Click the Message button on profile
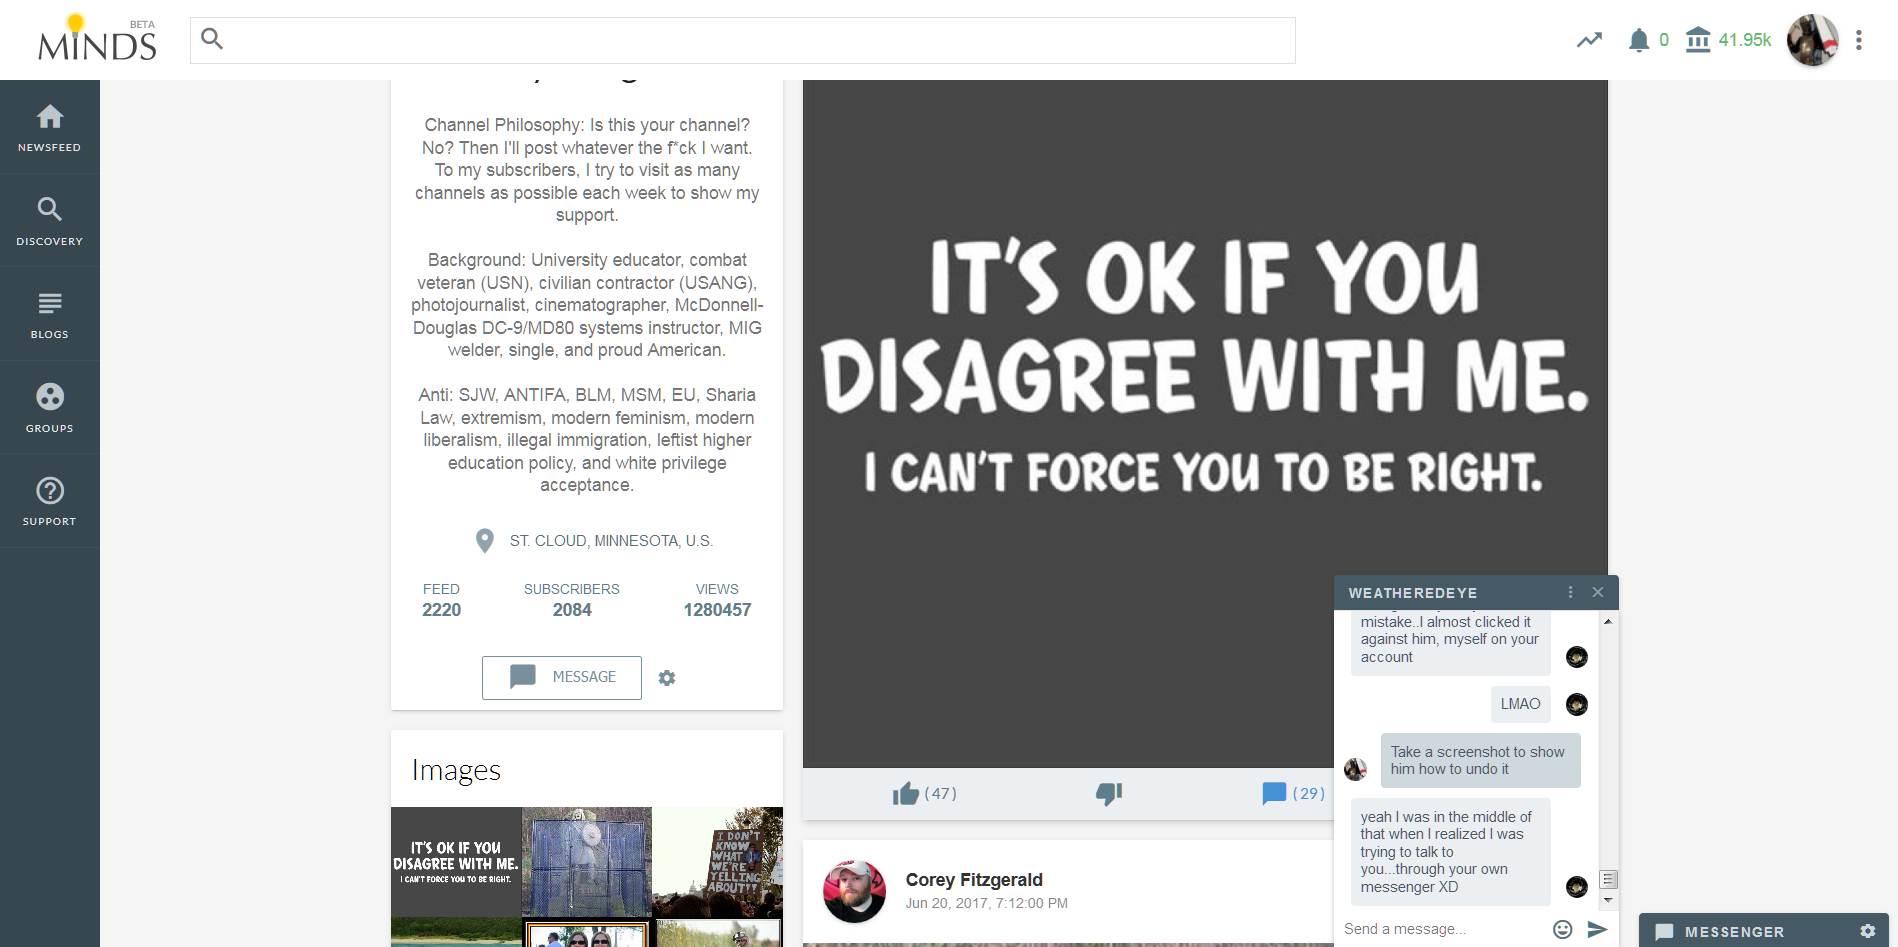 click(x=562, y=677)
